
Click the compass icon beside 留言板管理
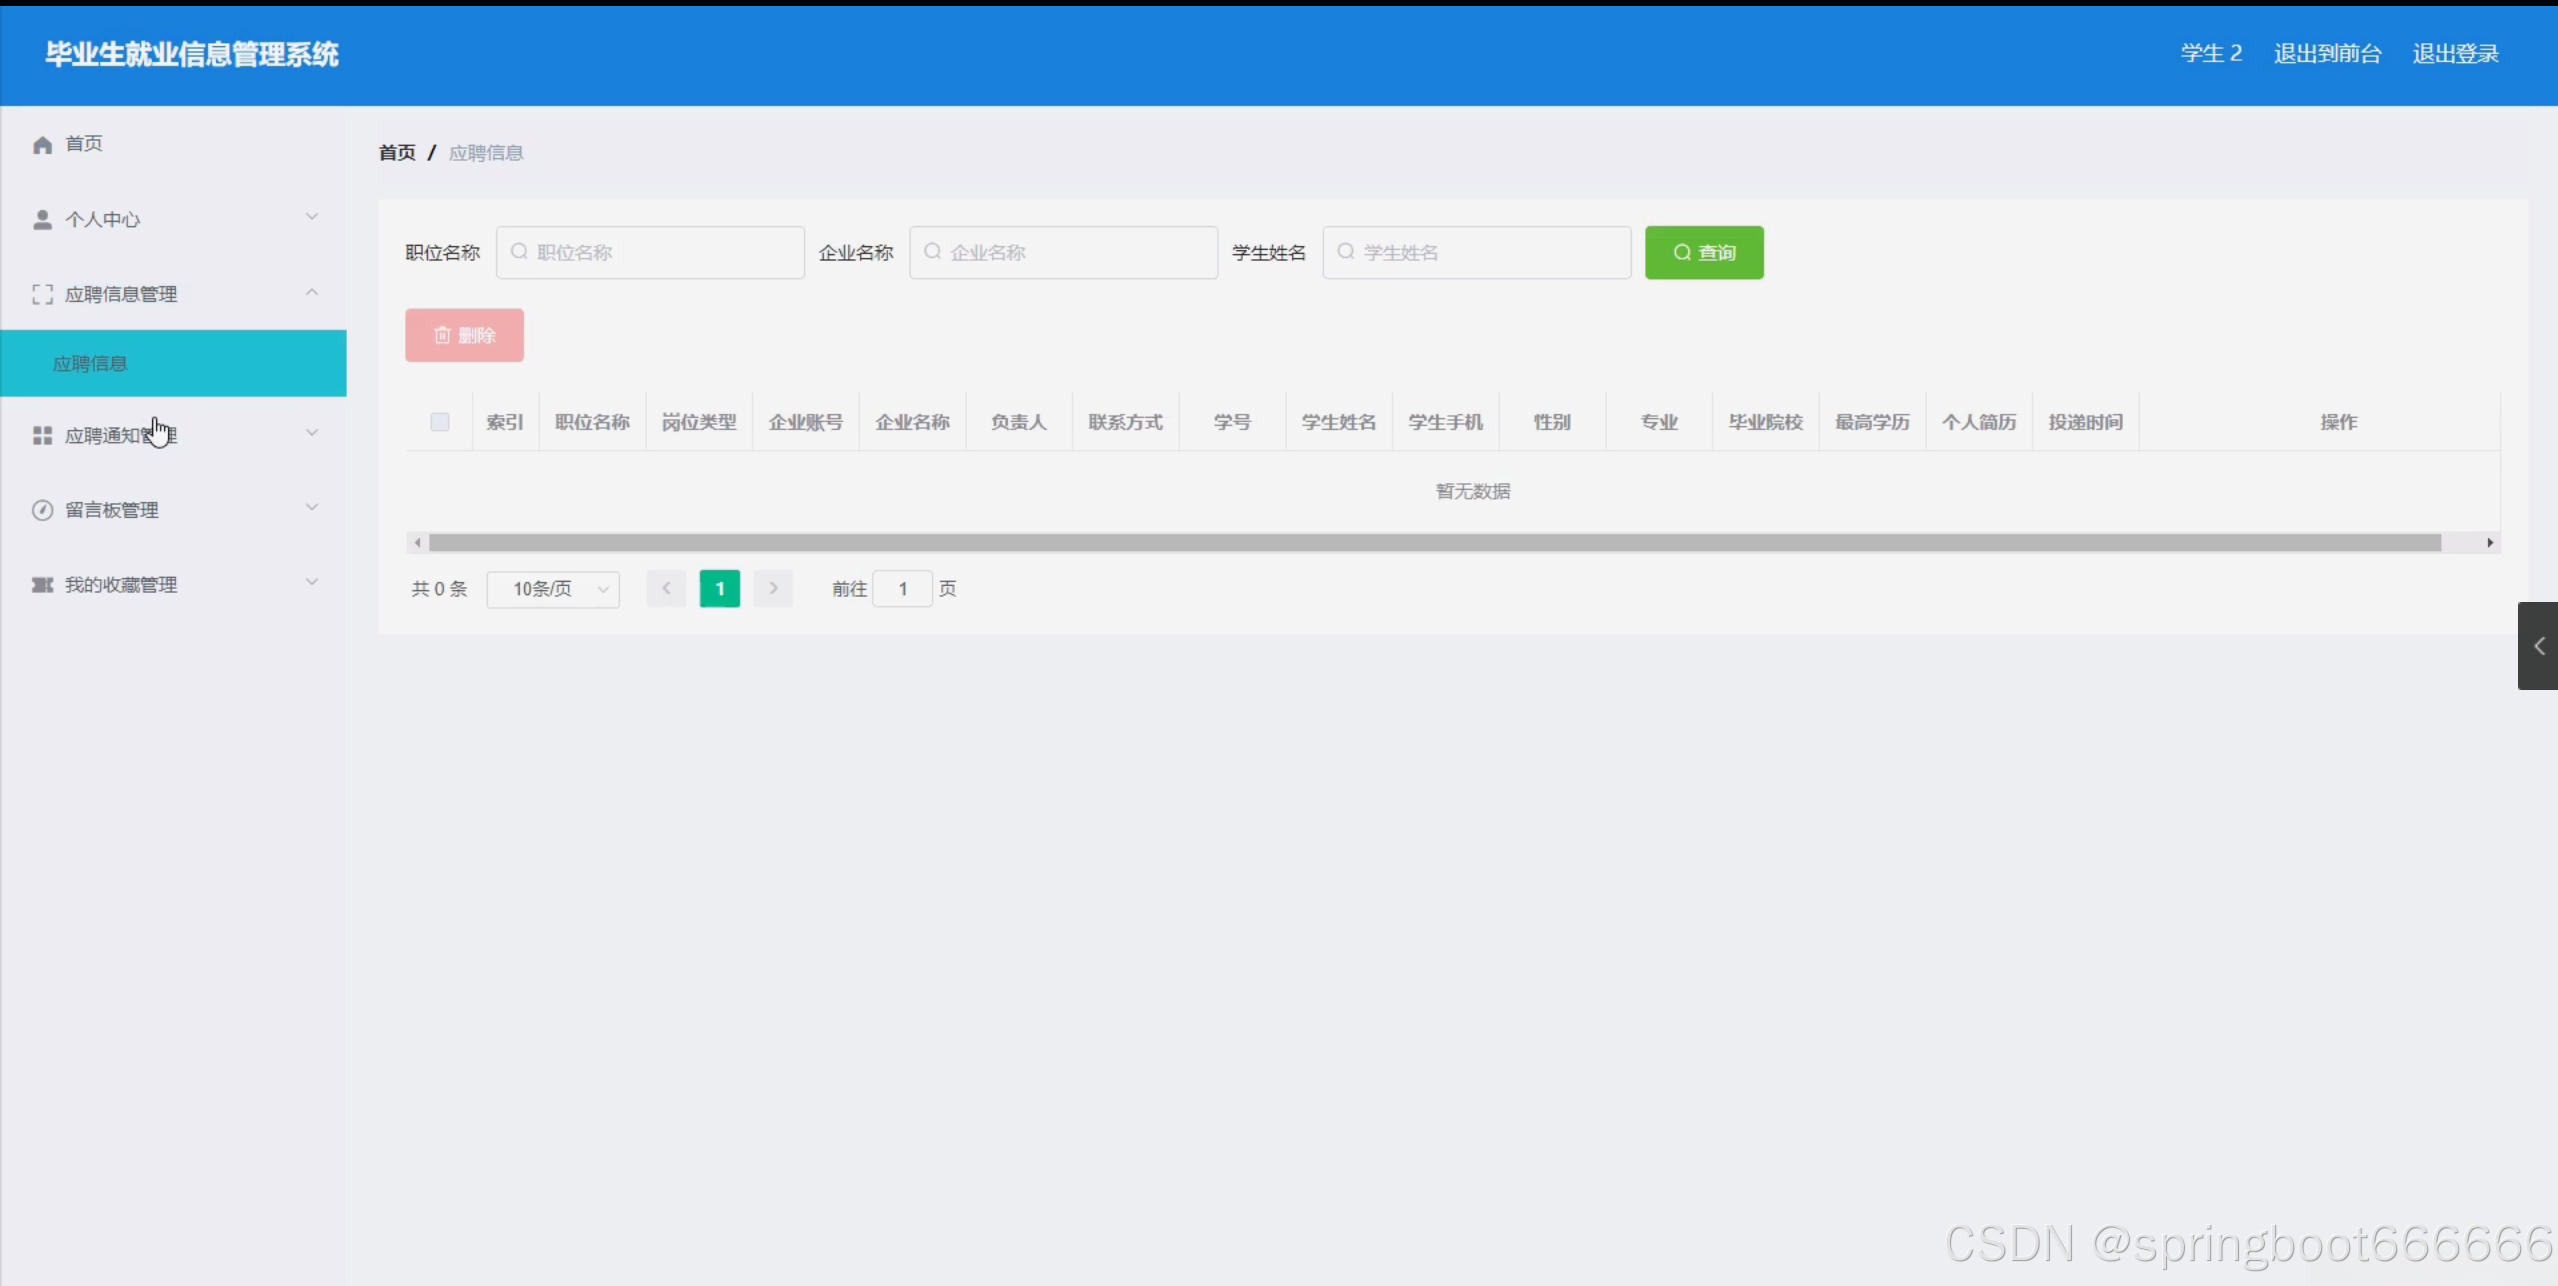pos(42,511)
